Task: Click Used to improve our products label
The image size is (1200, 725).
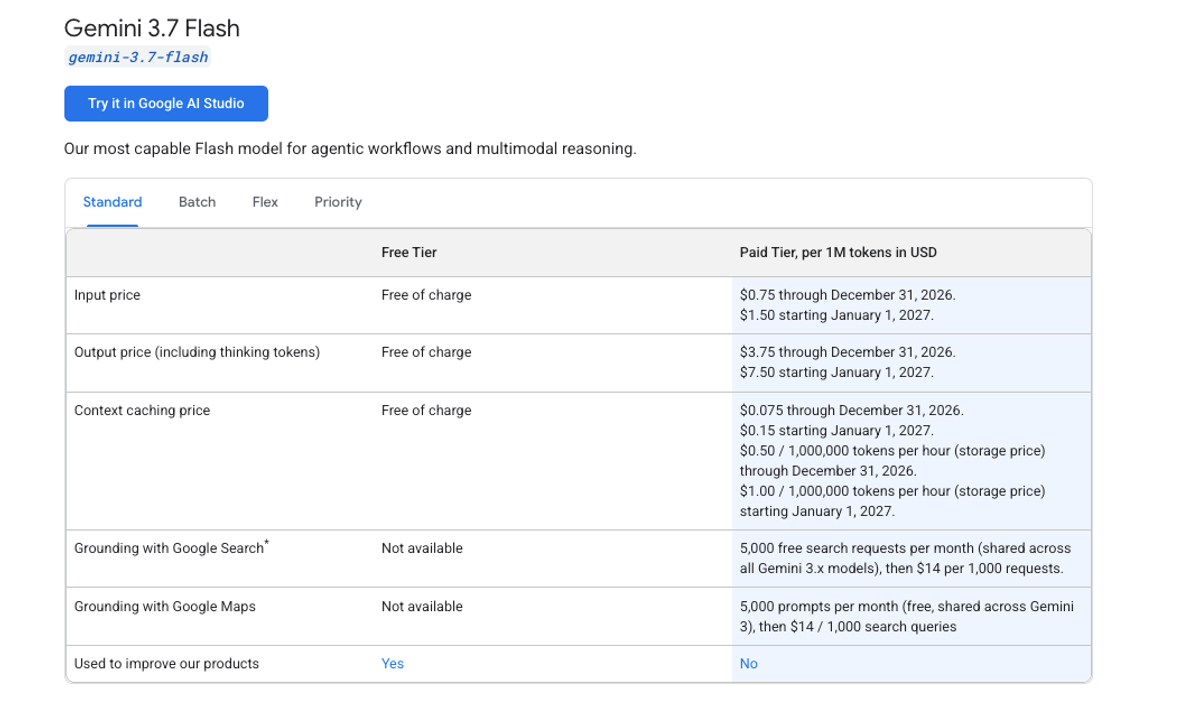Action: 166,664
